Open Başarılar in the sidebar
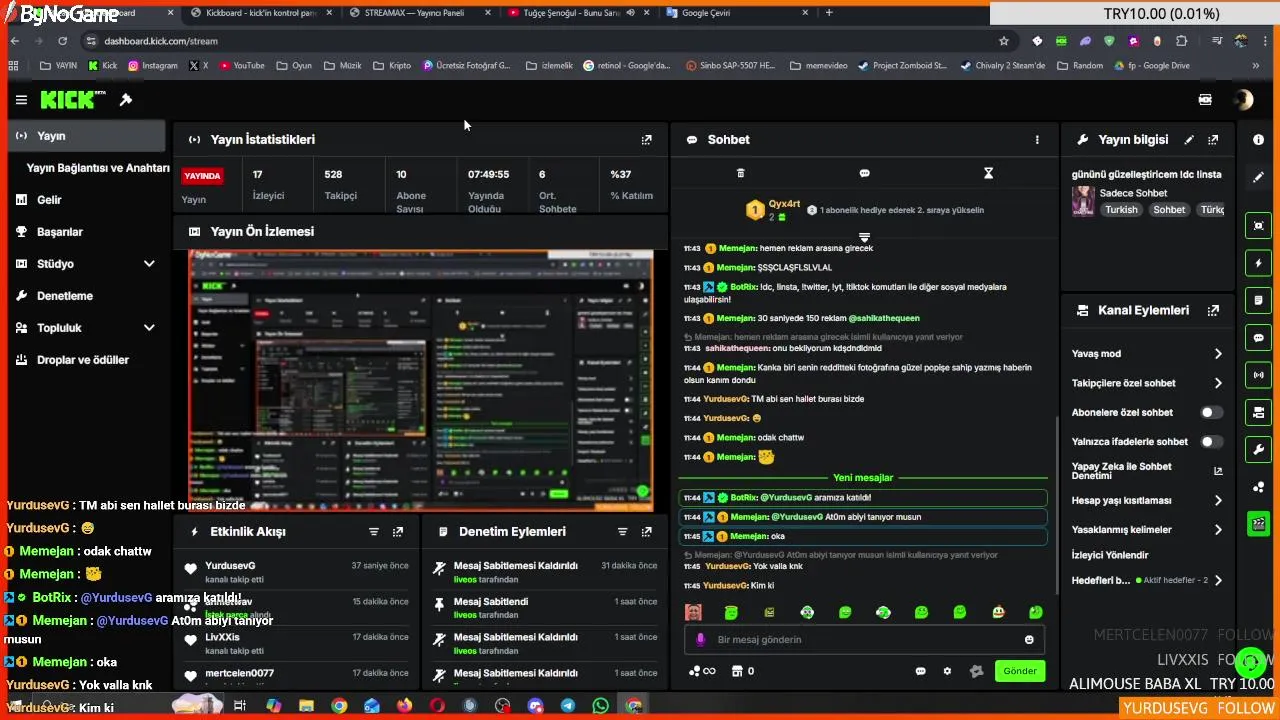Image resolution: width=1280 pixels, height=720 pixels. (x=85, y=232)
